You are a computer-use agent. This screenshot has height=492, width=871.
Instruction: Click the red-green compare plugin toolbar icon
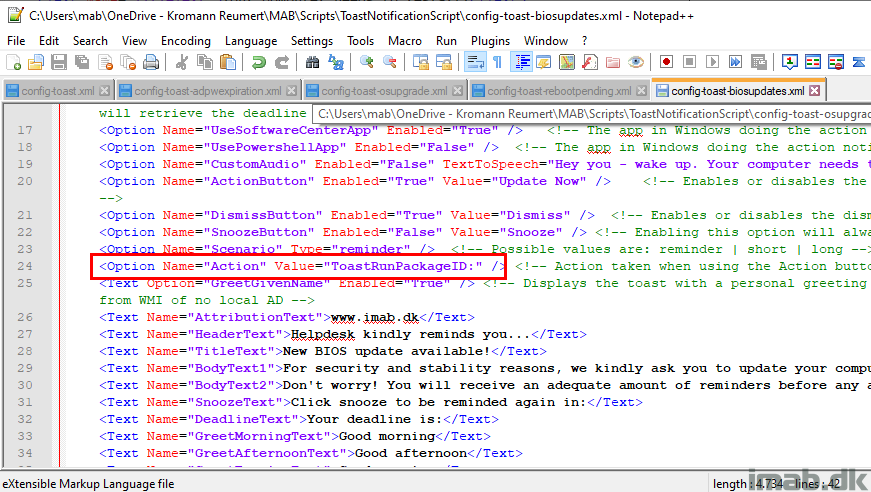click(813, 62)
